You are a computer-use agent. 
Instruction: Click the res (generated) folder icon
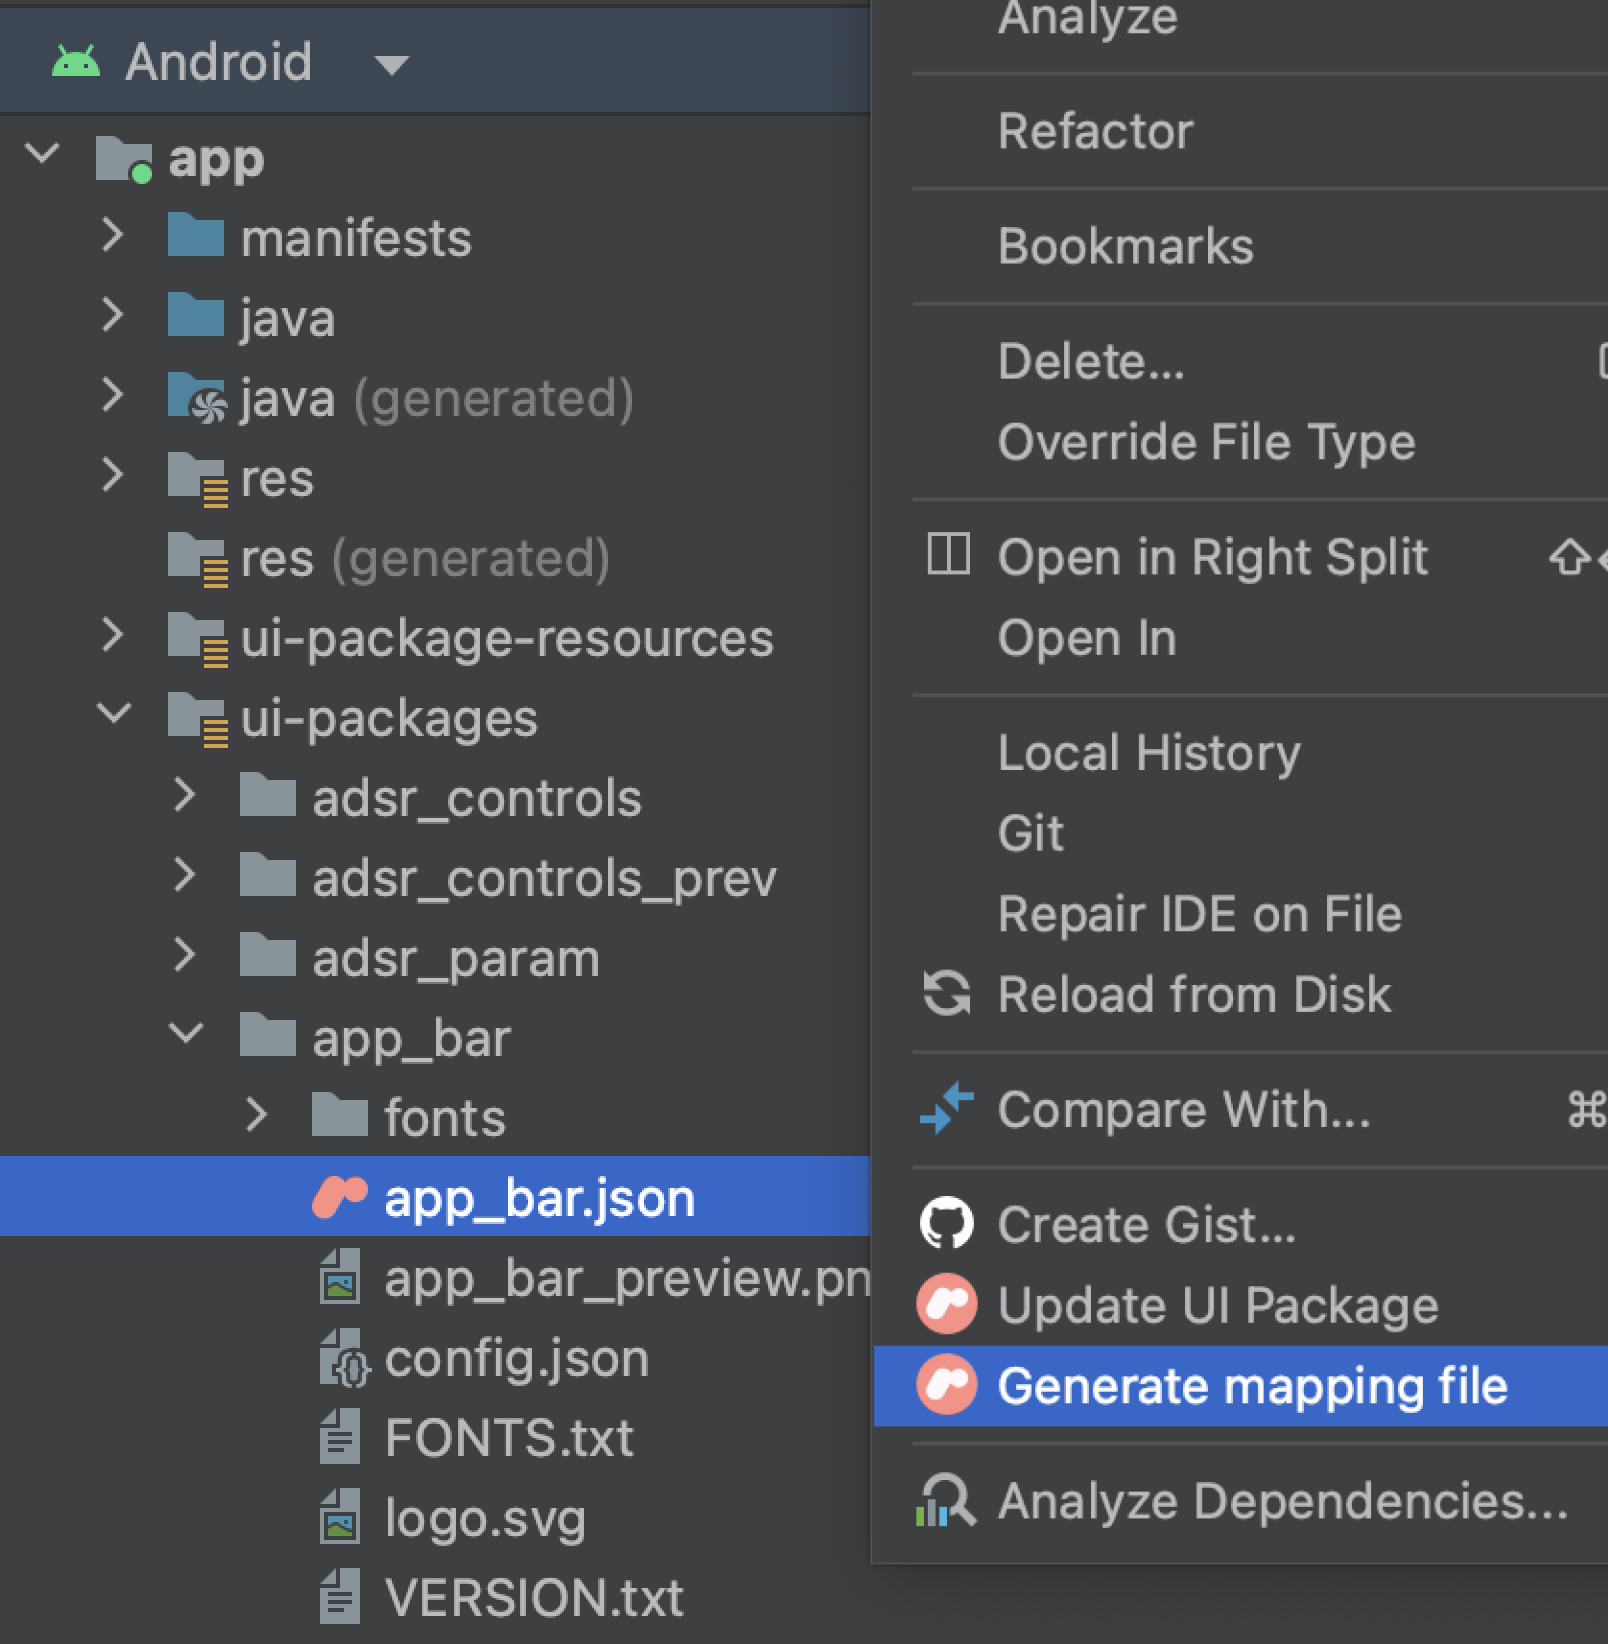click(198, 559)
